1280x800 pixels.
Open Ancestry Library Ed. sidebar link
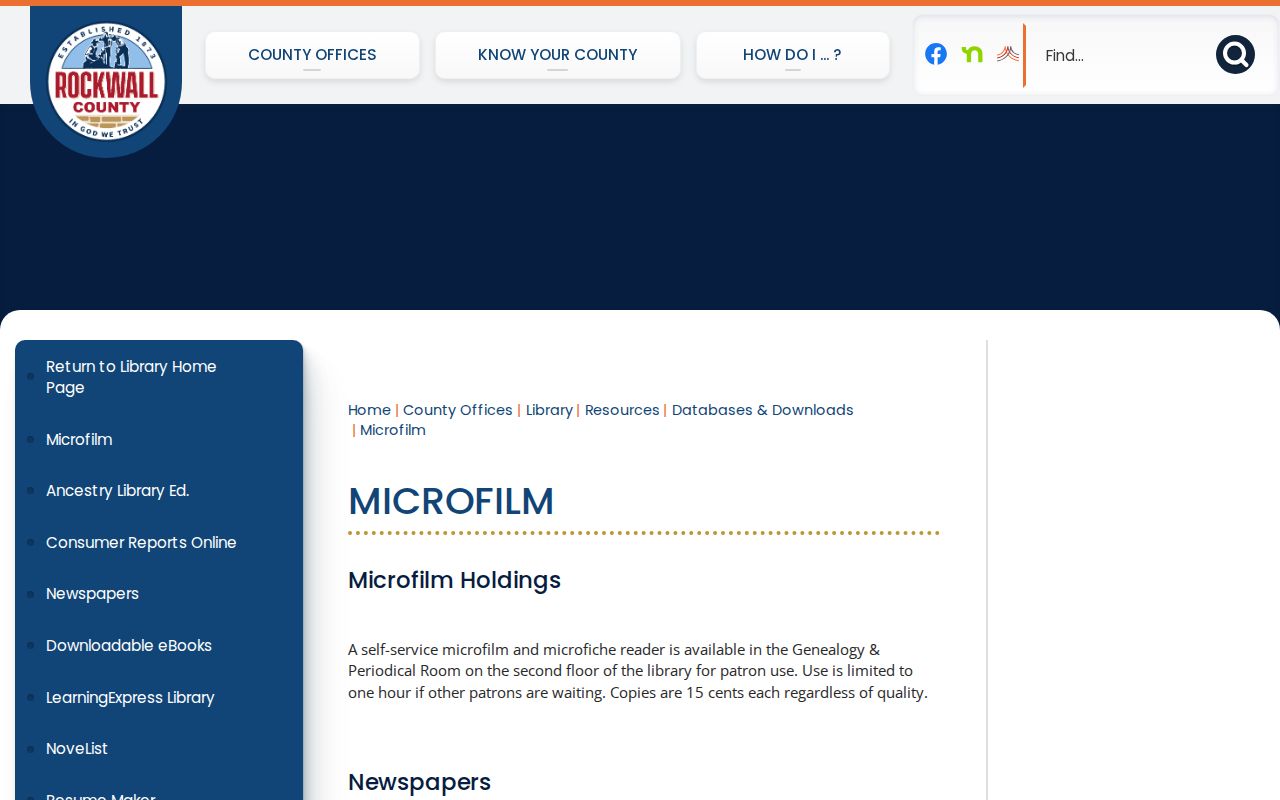coord(117,490)
